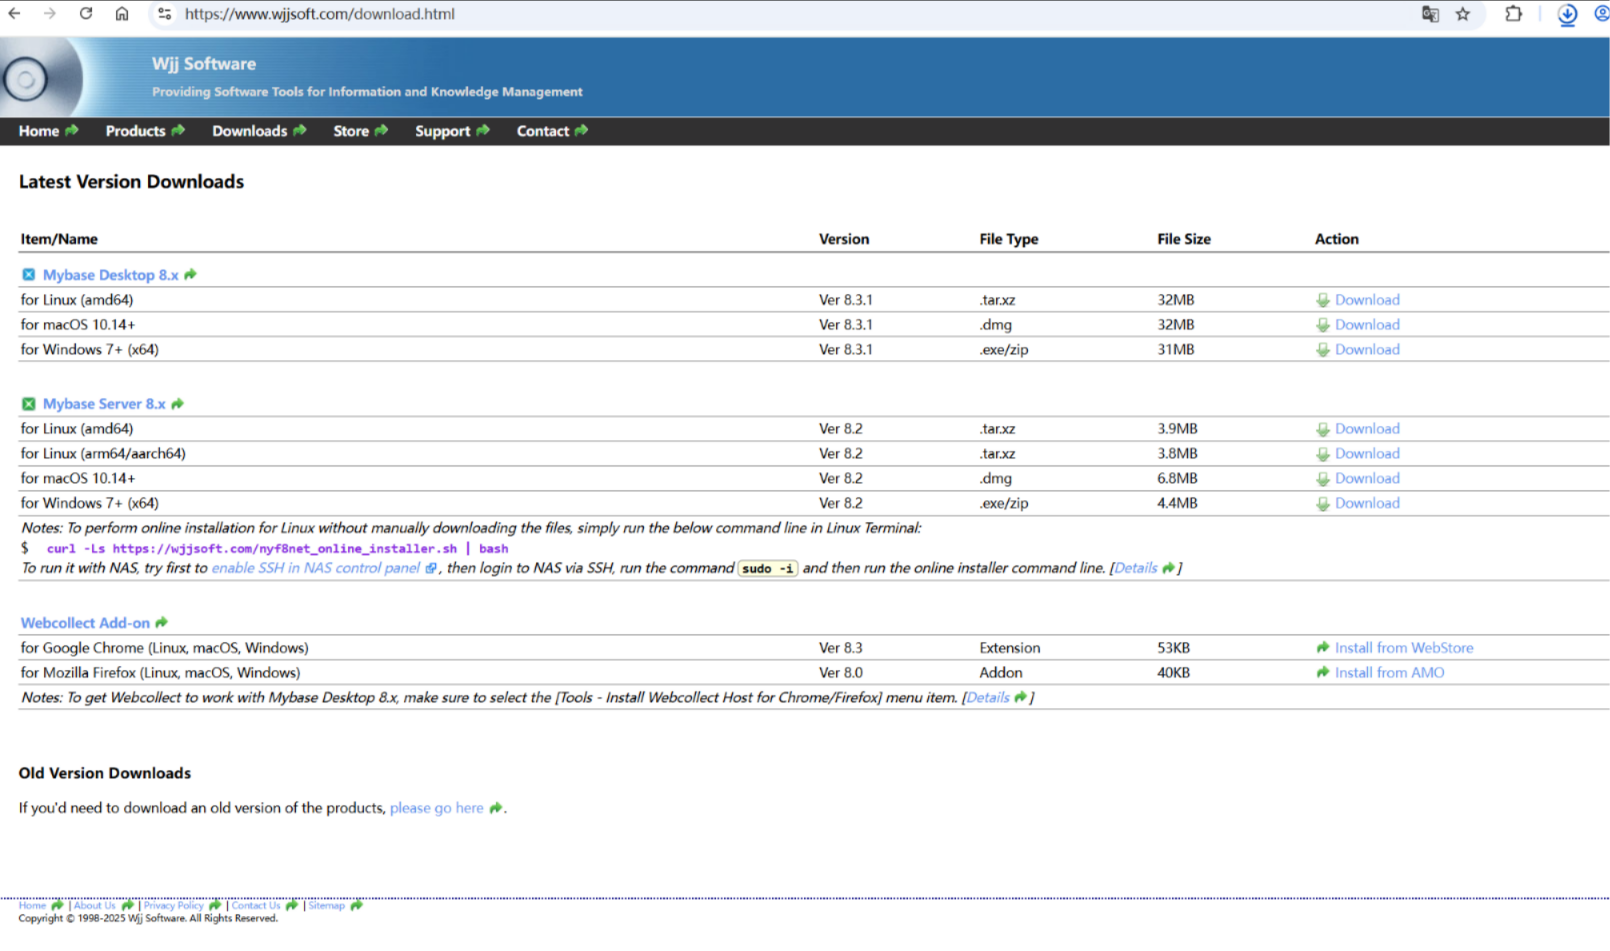Click 'Ver 8.3' in the Google Chrome row
The image size is (1610, 951).
pos(841,648)
